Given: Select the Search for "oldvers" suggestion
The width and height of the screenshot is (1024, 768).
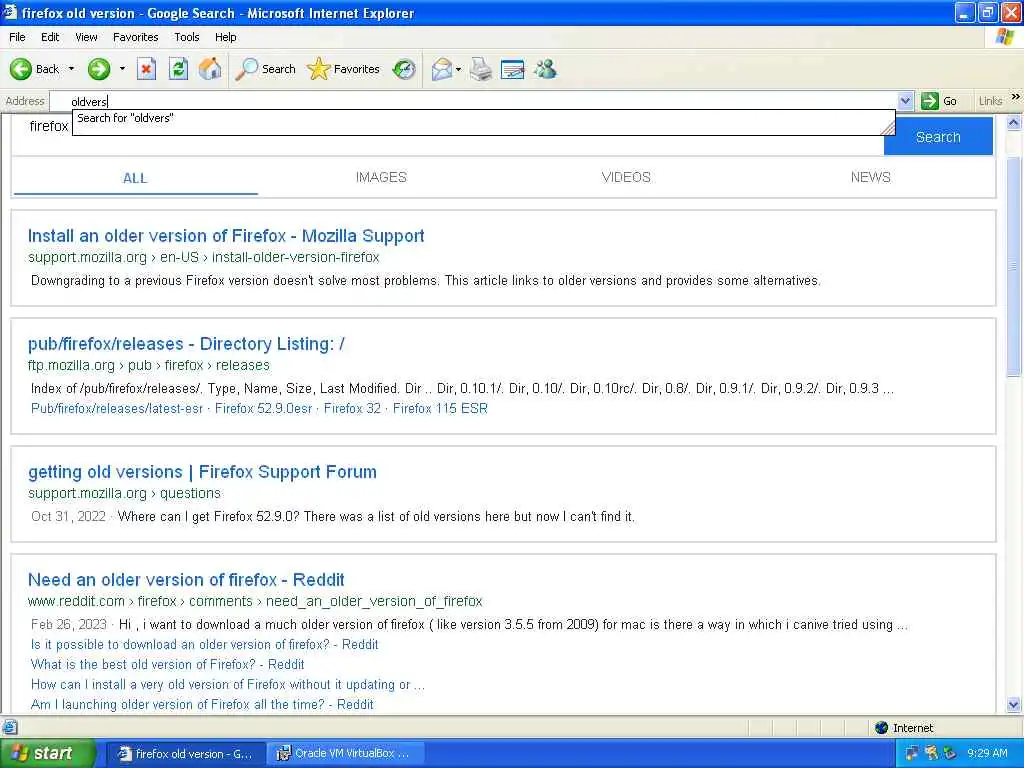Looking at the screenshot, I should pyautogui.click(x=483, y=118).
